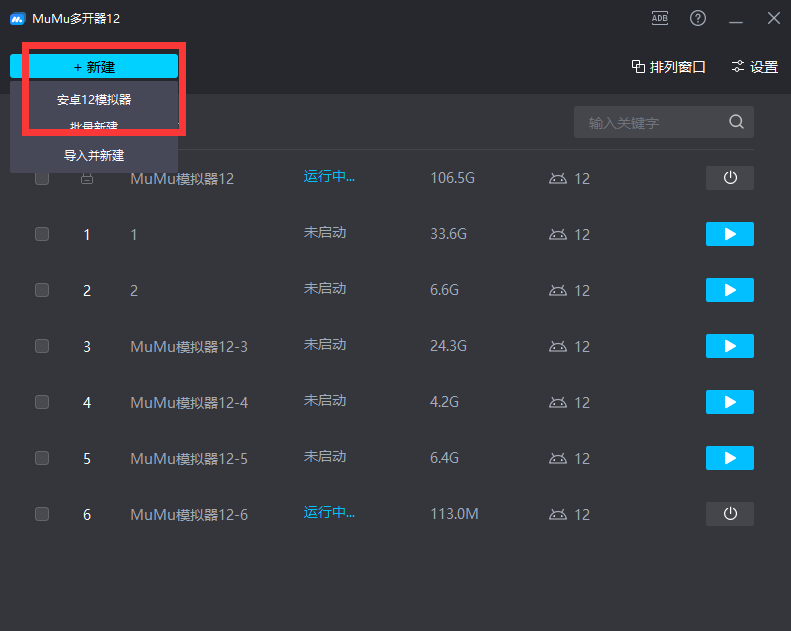Choose 安卓12模拟器 from the new menu

point(94,100)
